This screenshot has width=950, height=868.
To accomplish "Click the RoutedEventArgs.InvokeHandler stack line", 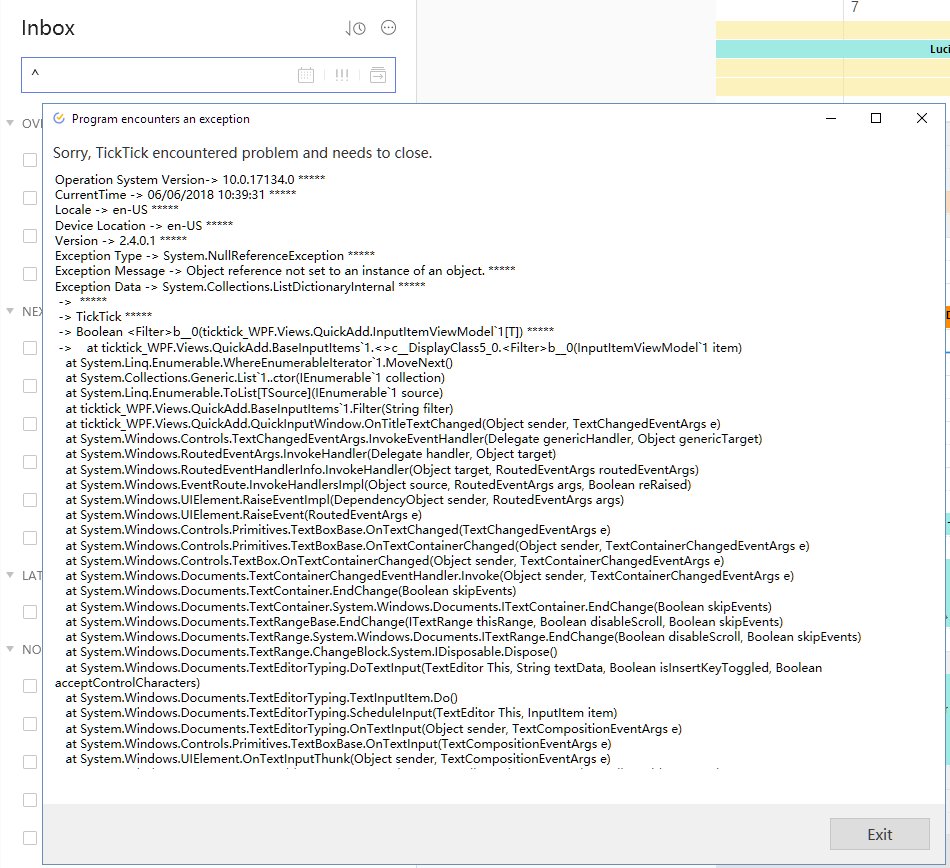I will (x=311, y=454).
